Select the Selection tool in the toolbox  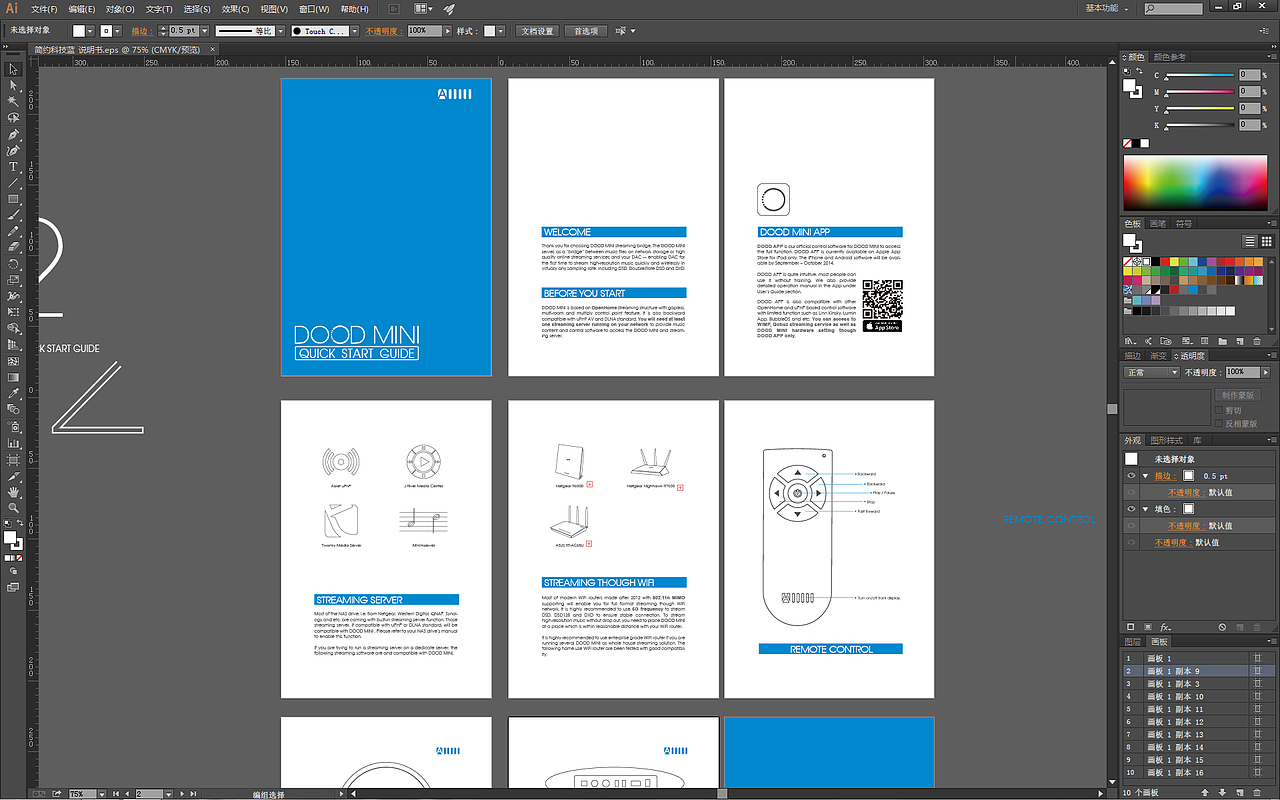(13, 69)
